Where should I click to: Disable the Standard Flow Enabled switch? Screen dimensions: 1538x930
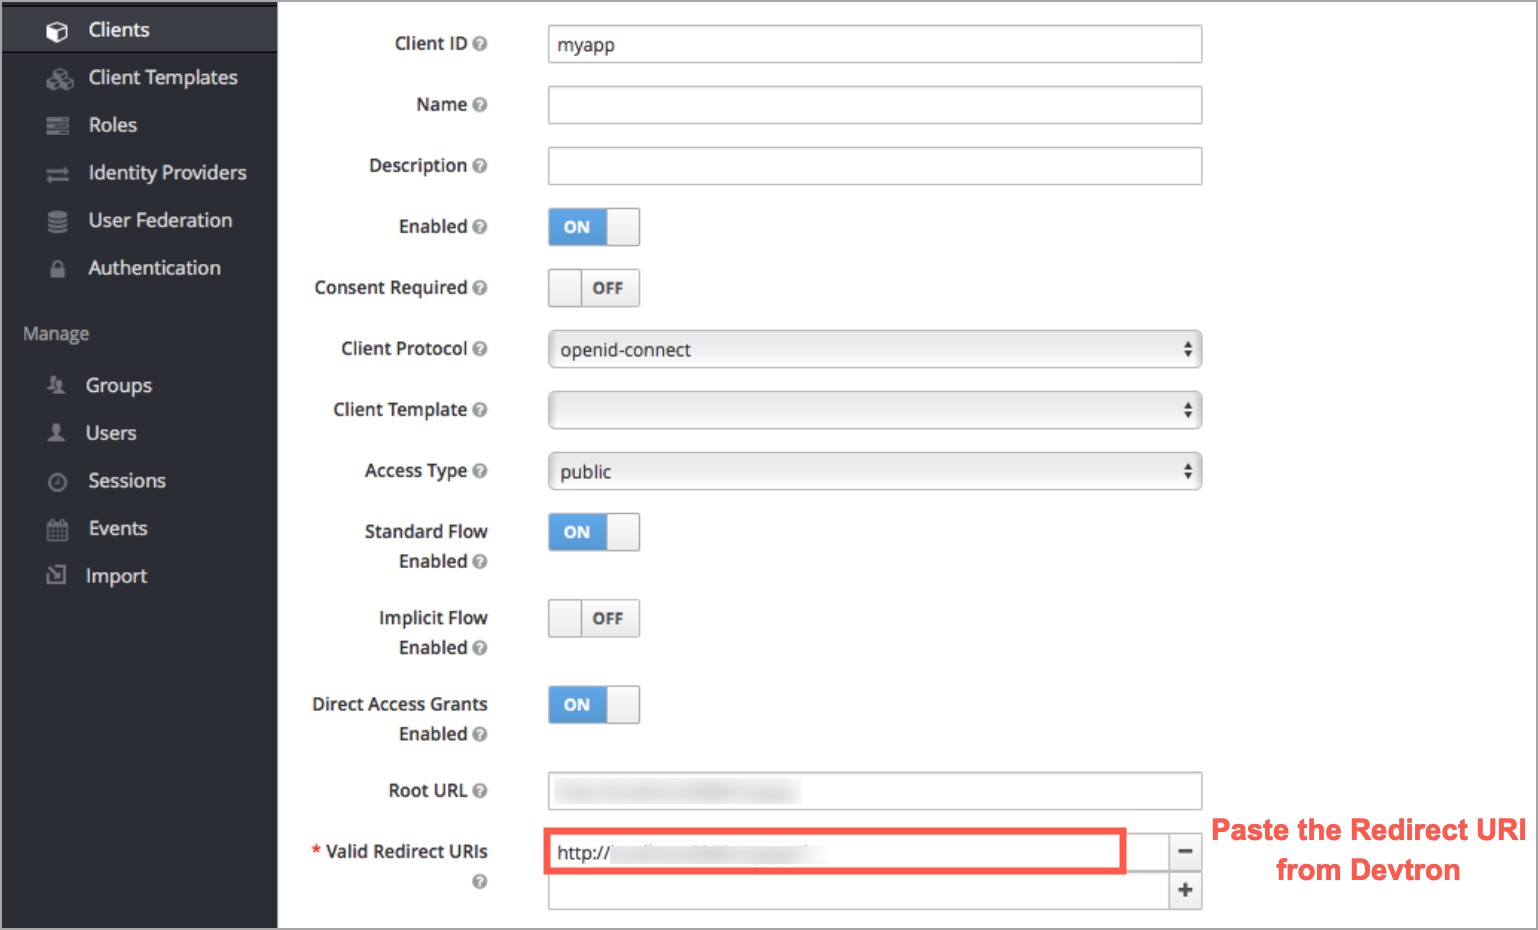[593, 532]
